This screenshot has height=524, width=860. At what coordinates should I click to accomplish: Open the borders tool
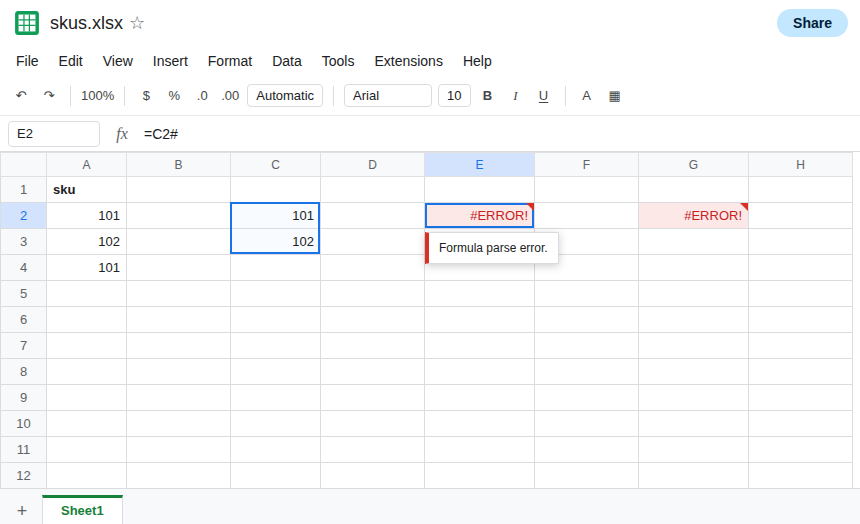pos(614,96)
